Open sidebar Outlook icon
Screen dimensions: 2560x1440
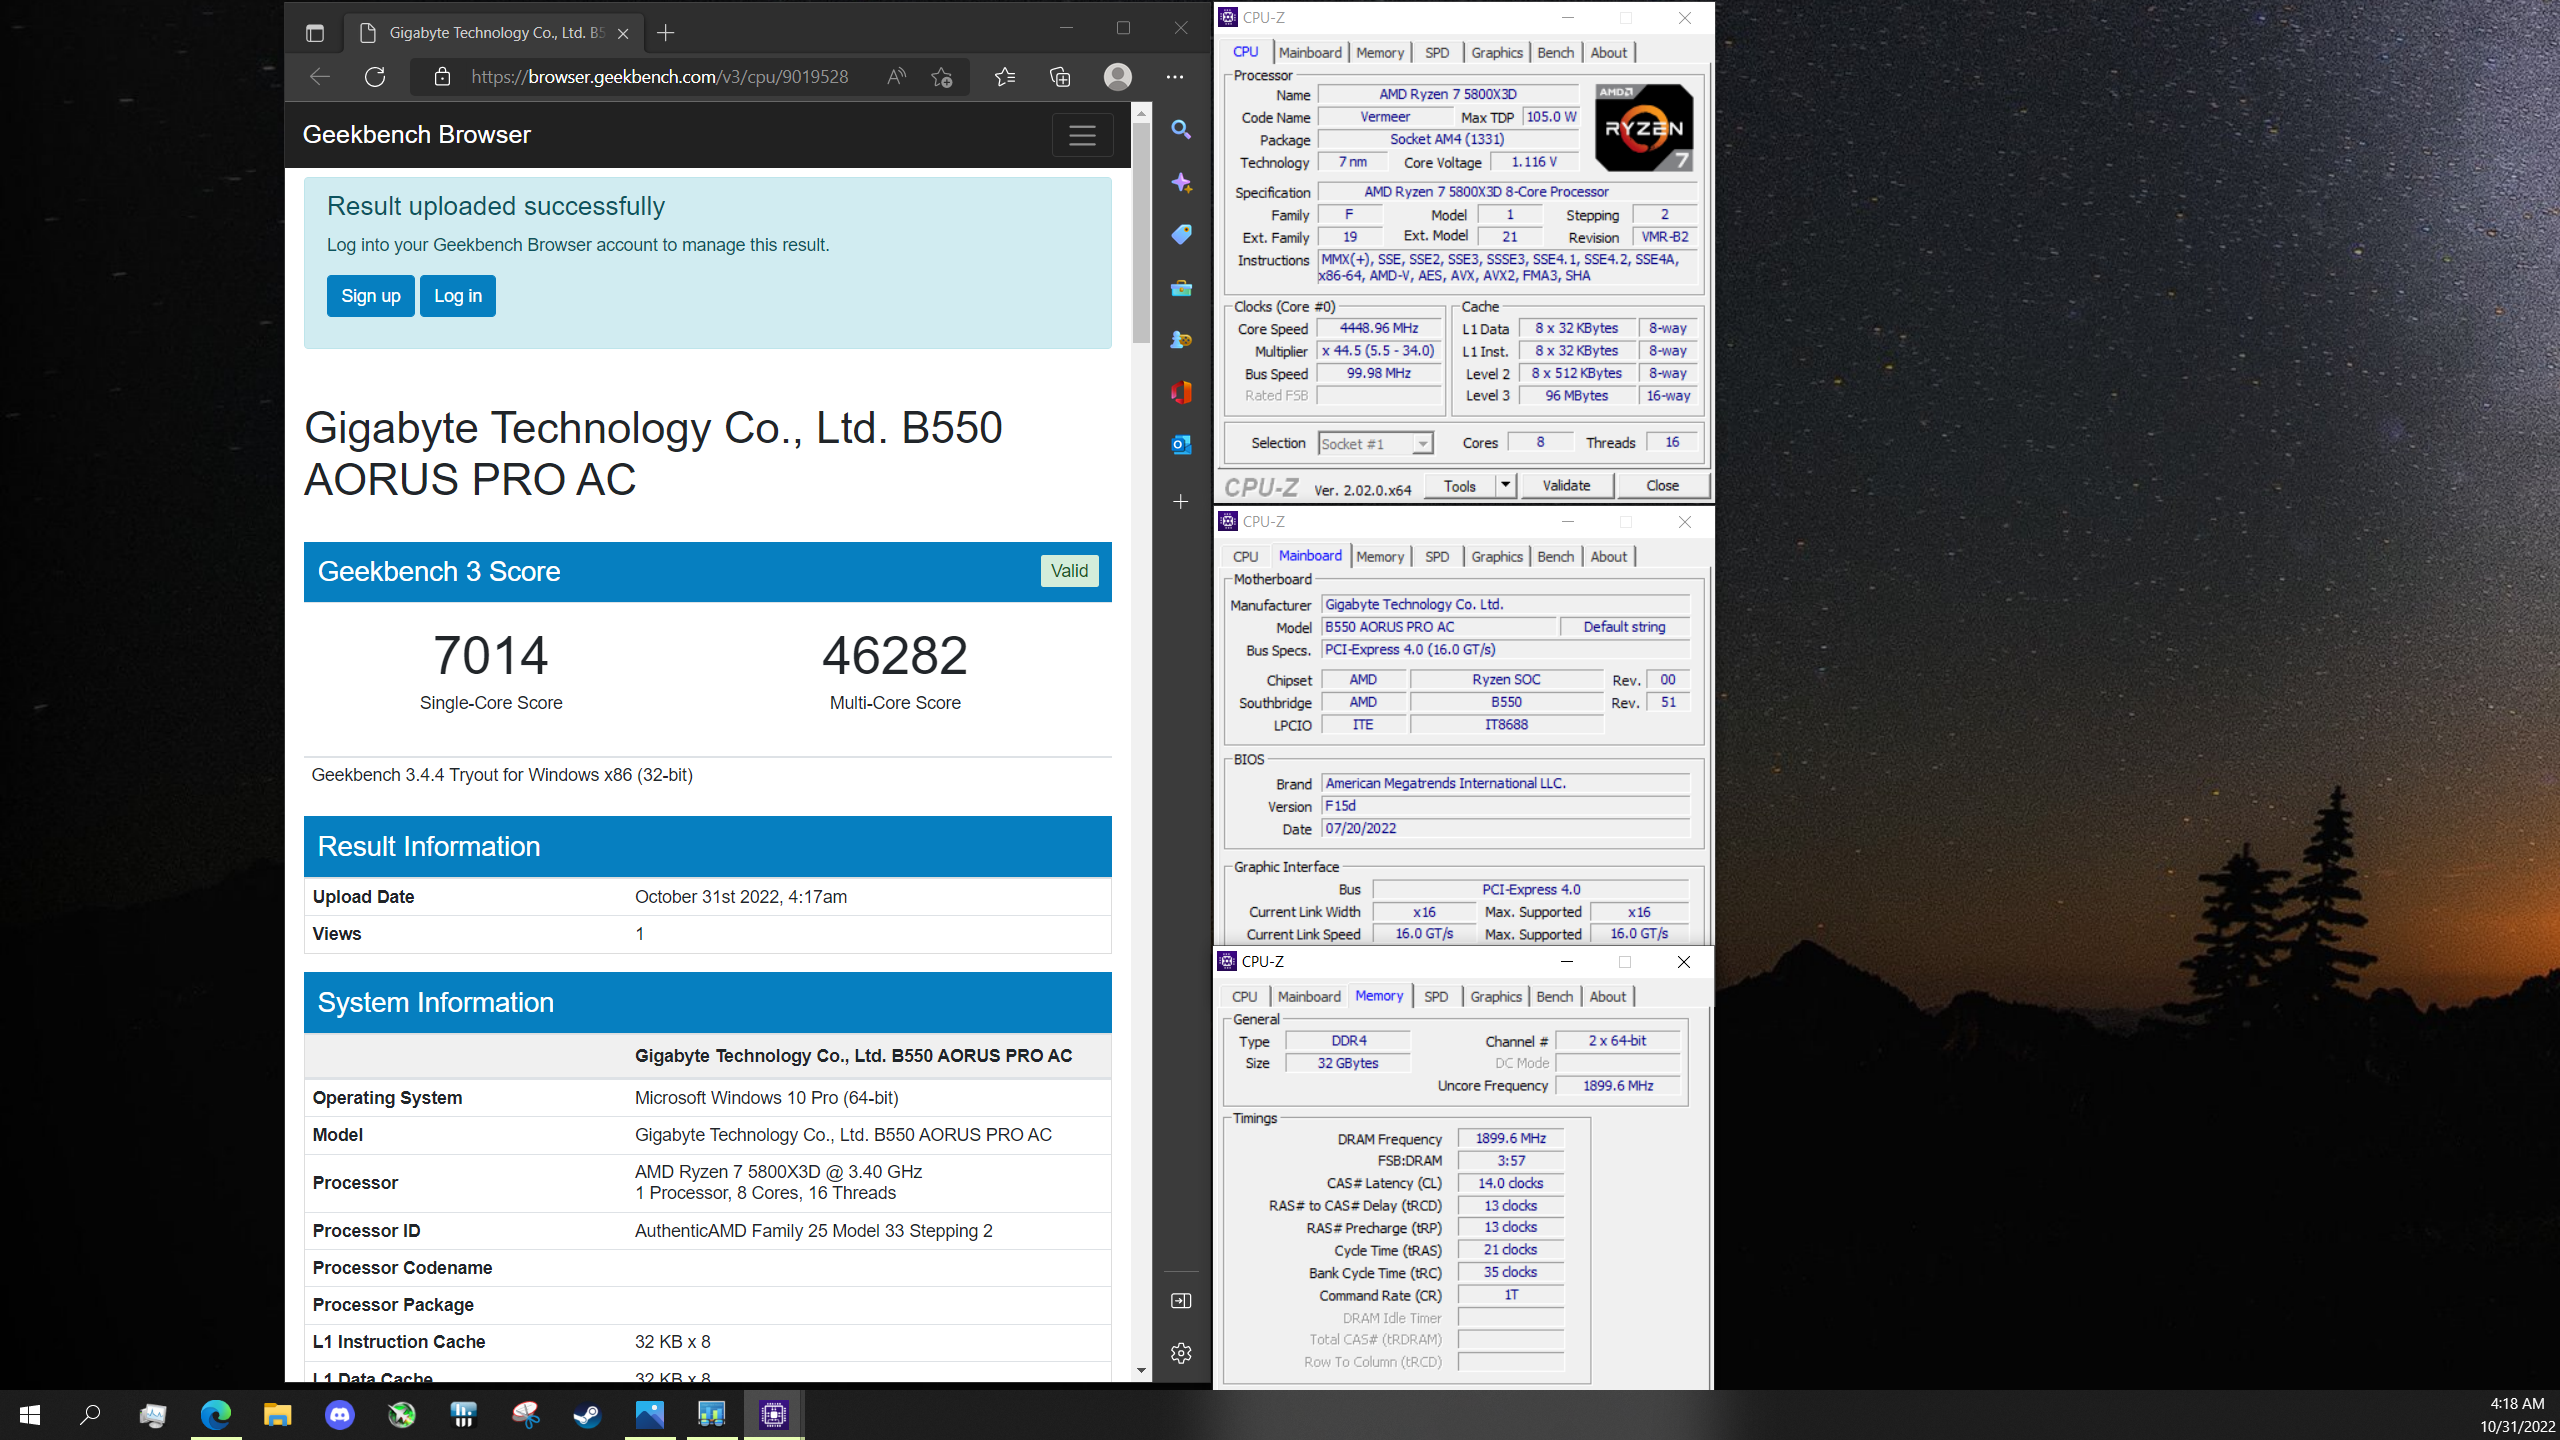pos(1181,445)
